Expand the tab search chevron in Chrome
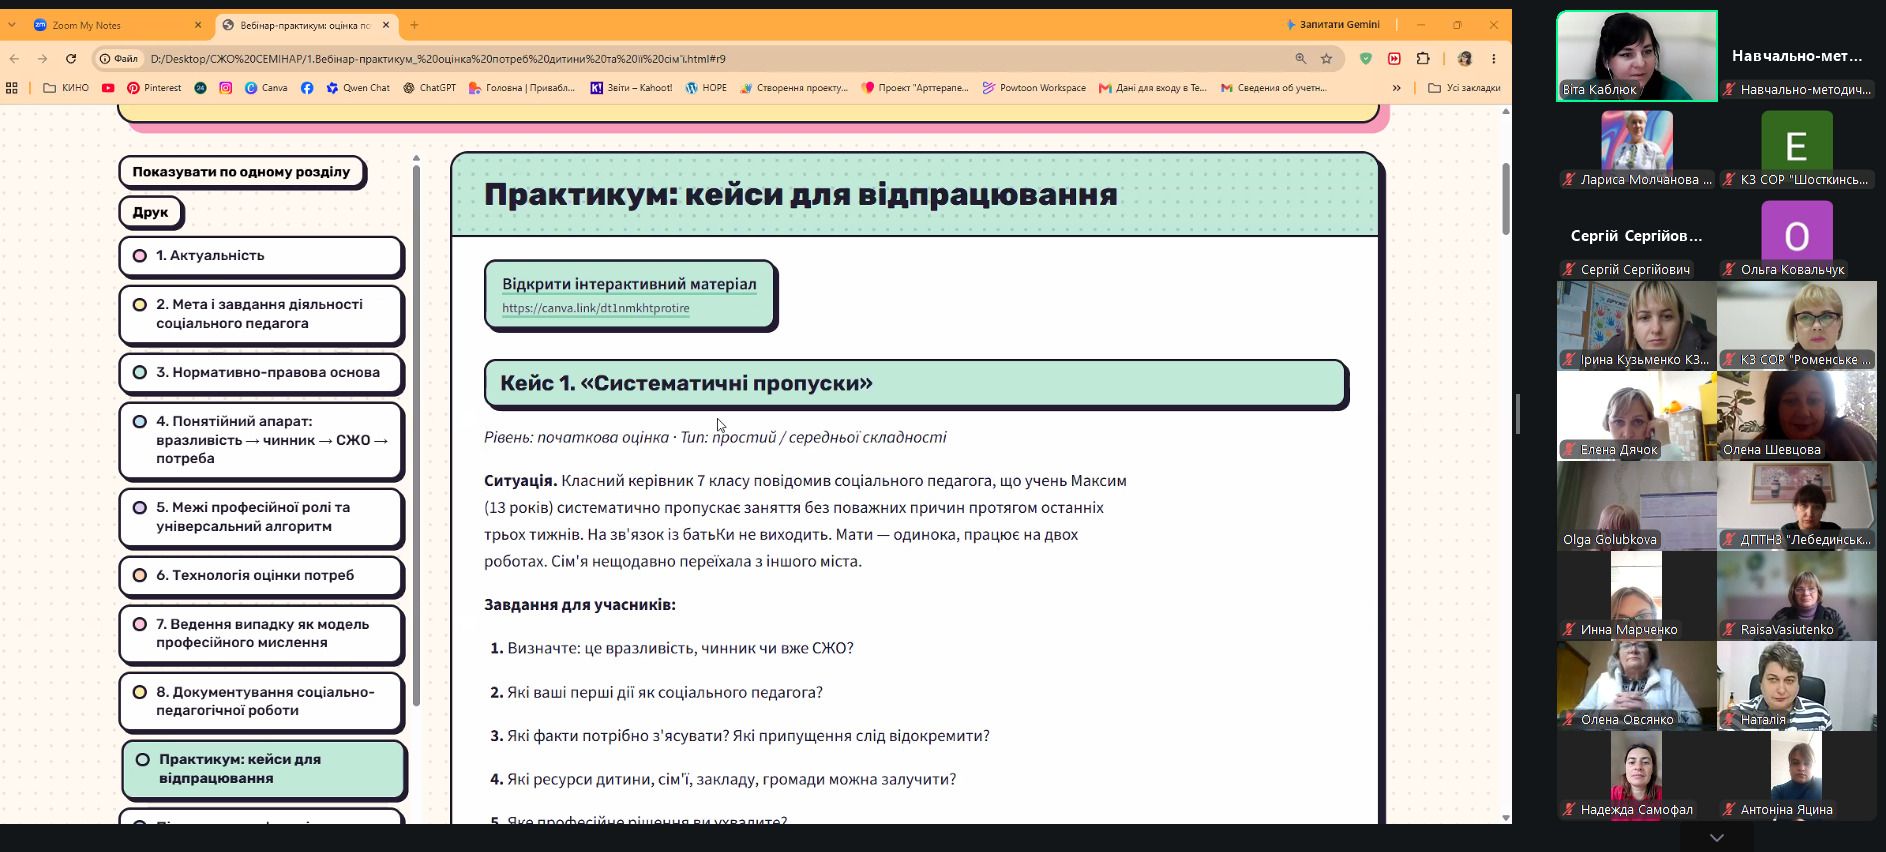 12,25
